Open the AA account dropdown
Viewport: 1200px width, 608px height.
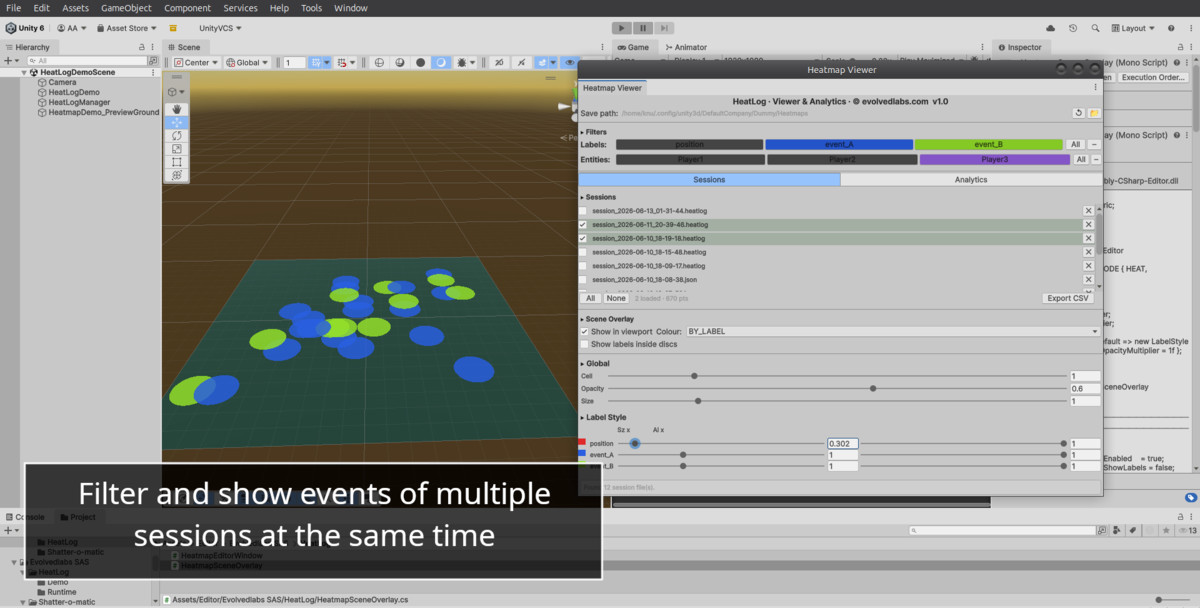72,28
